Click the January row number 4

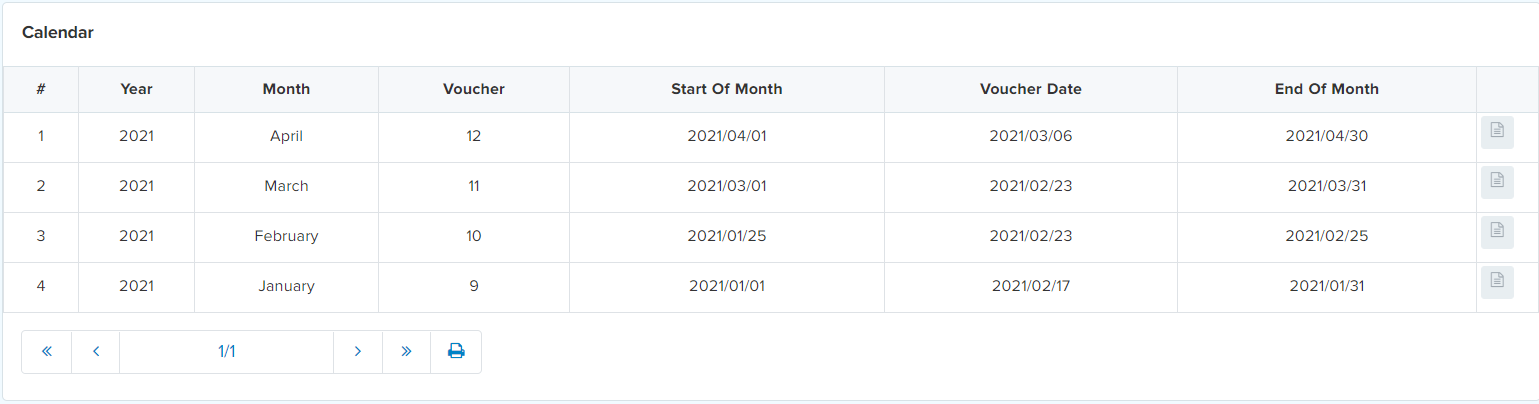click(x=41, y=286)
